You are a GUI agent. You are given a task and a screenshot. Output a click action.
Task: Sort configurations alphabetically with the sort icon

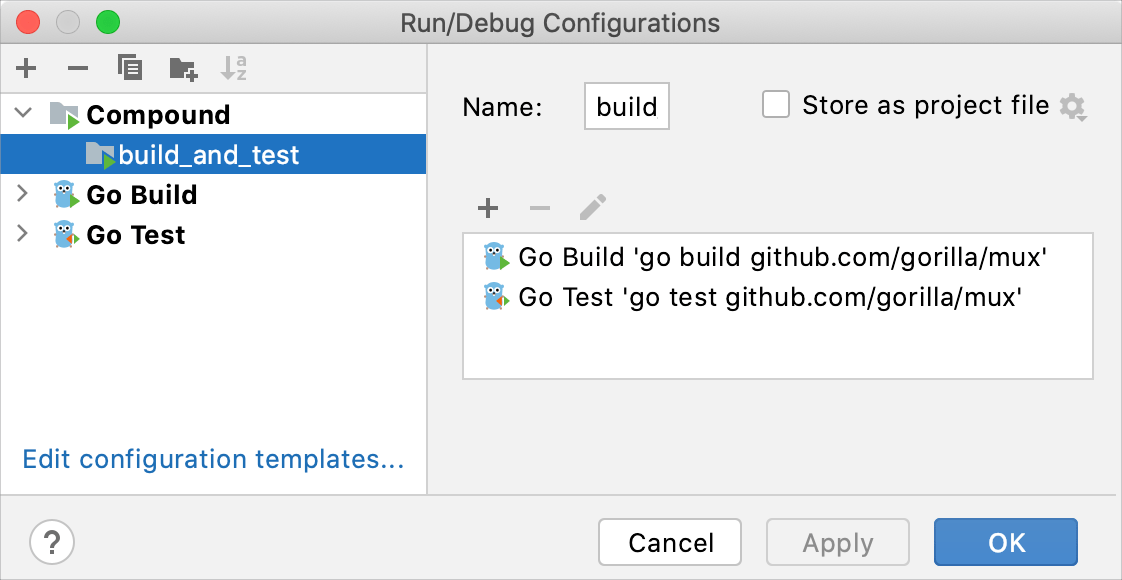(x=236, y=68)
